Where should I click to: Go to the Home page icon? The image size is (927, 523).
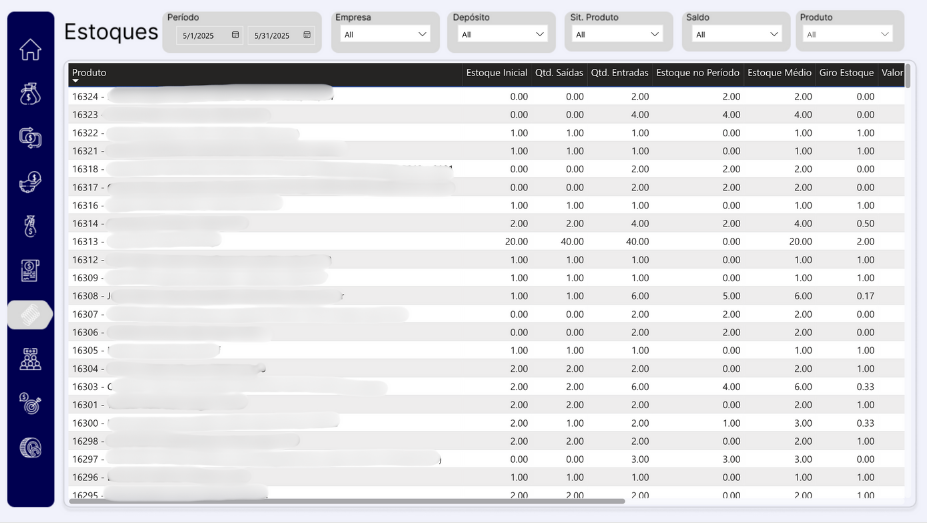pos(30,49)
